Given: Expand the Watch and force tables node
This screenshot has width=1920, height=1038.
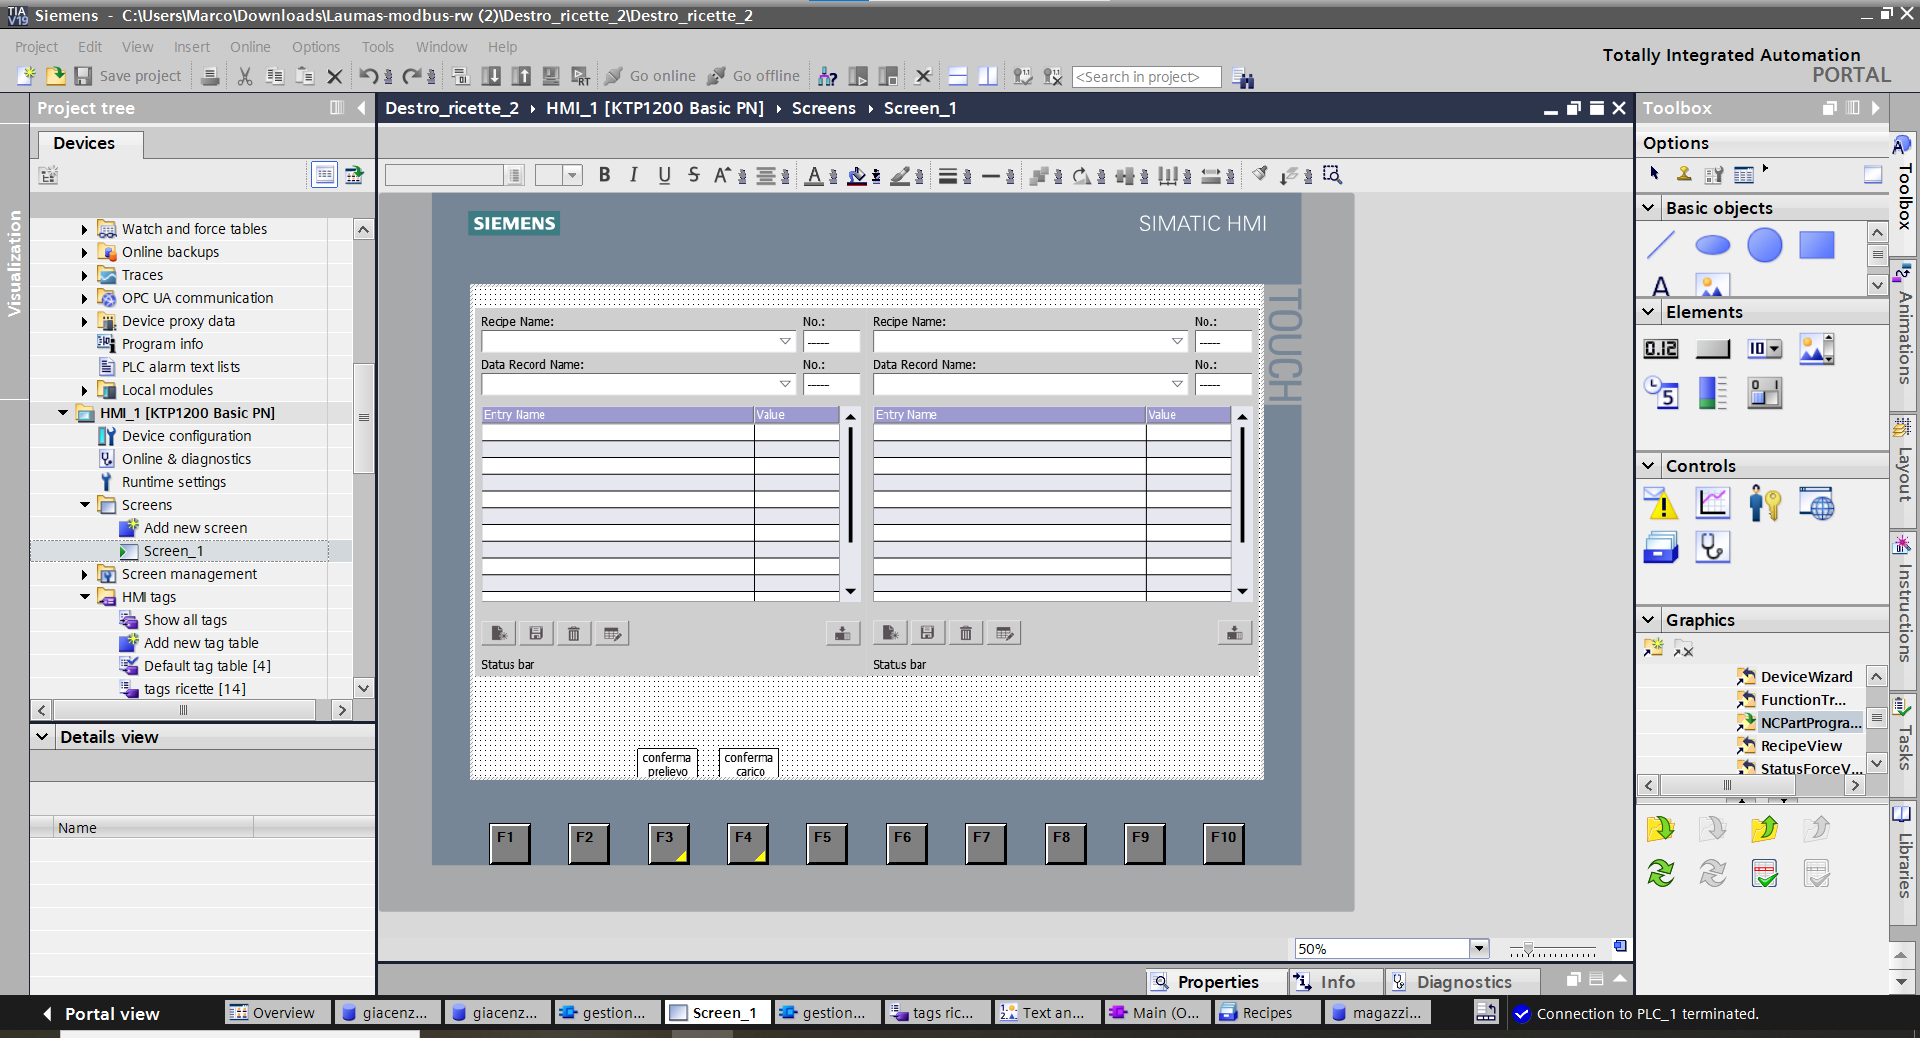Looking at the screenshot, I should [85, 229].
